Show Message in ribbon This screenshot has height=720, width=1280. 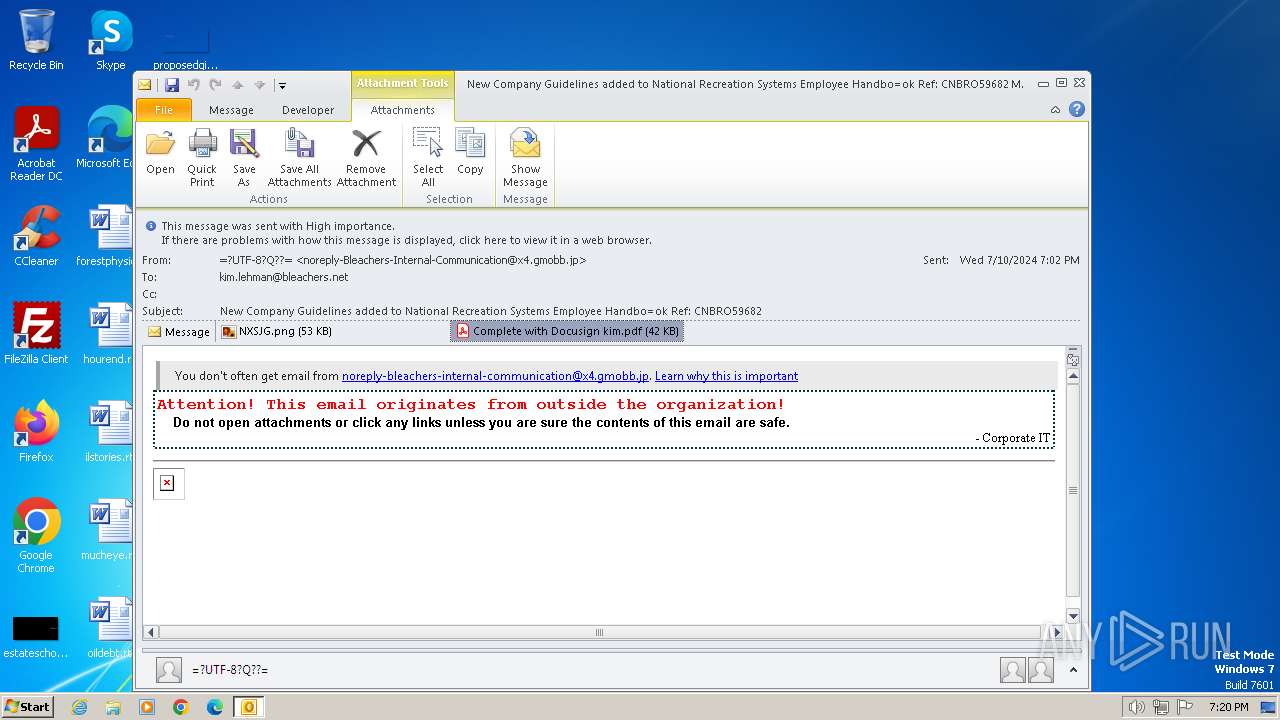(x=525, y=158)
